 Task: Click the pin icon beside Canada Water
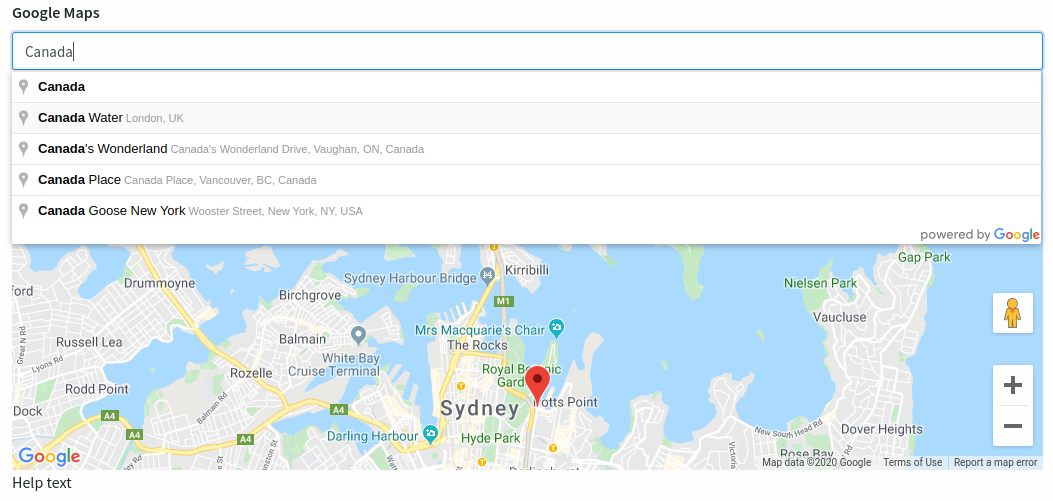[24, 118]
